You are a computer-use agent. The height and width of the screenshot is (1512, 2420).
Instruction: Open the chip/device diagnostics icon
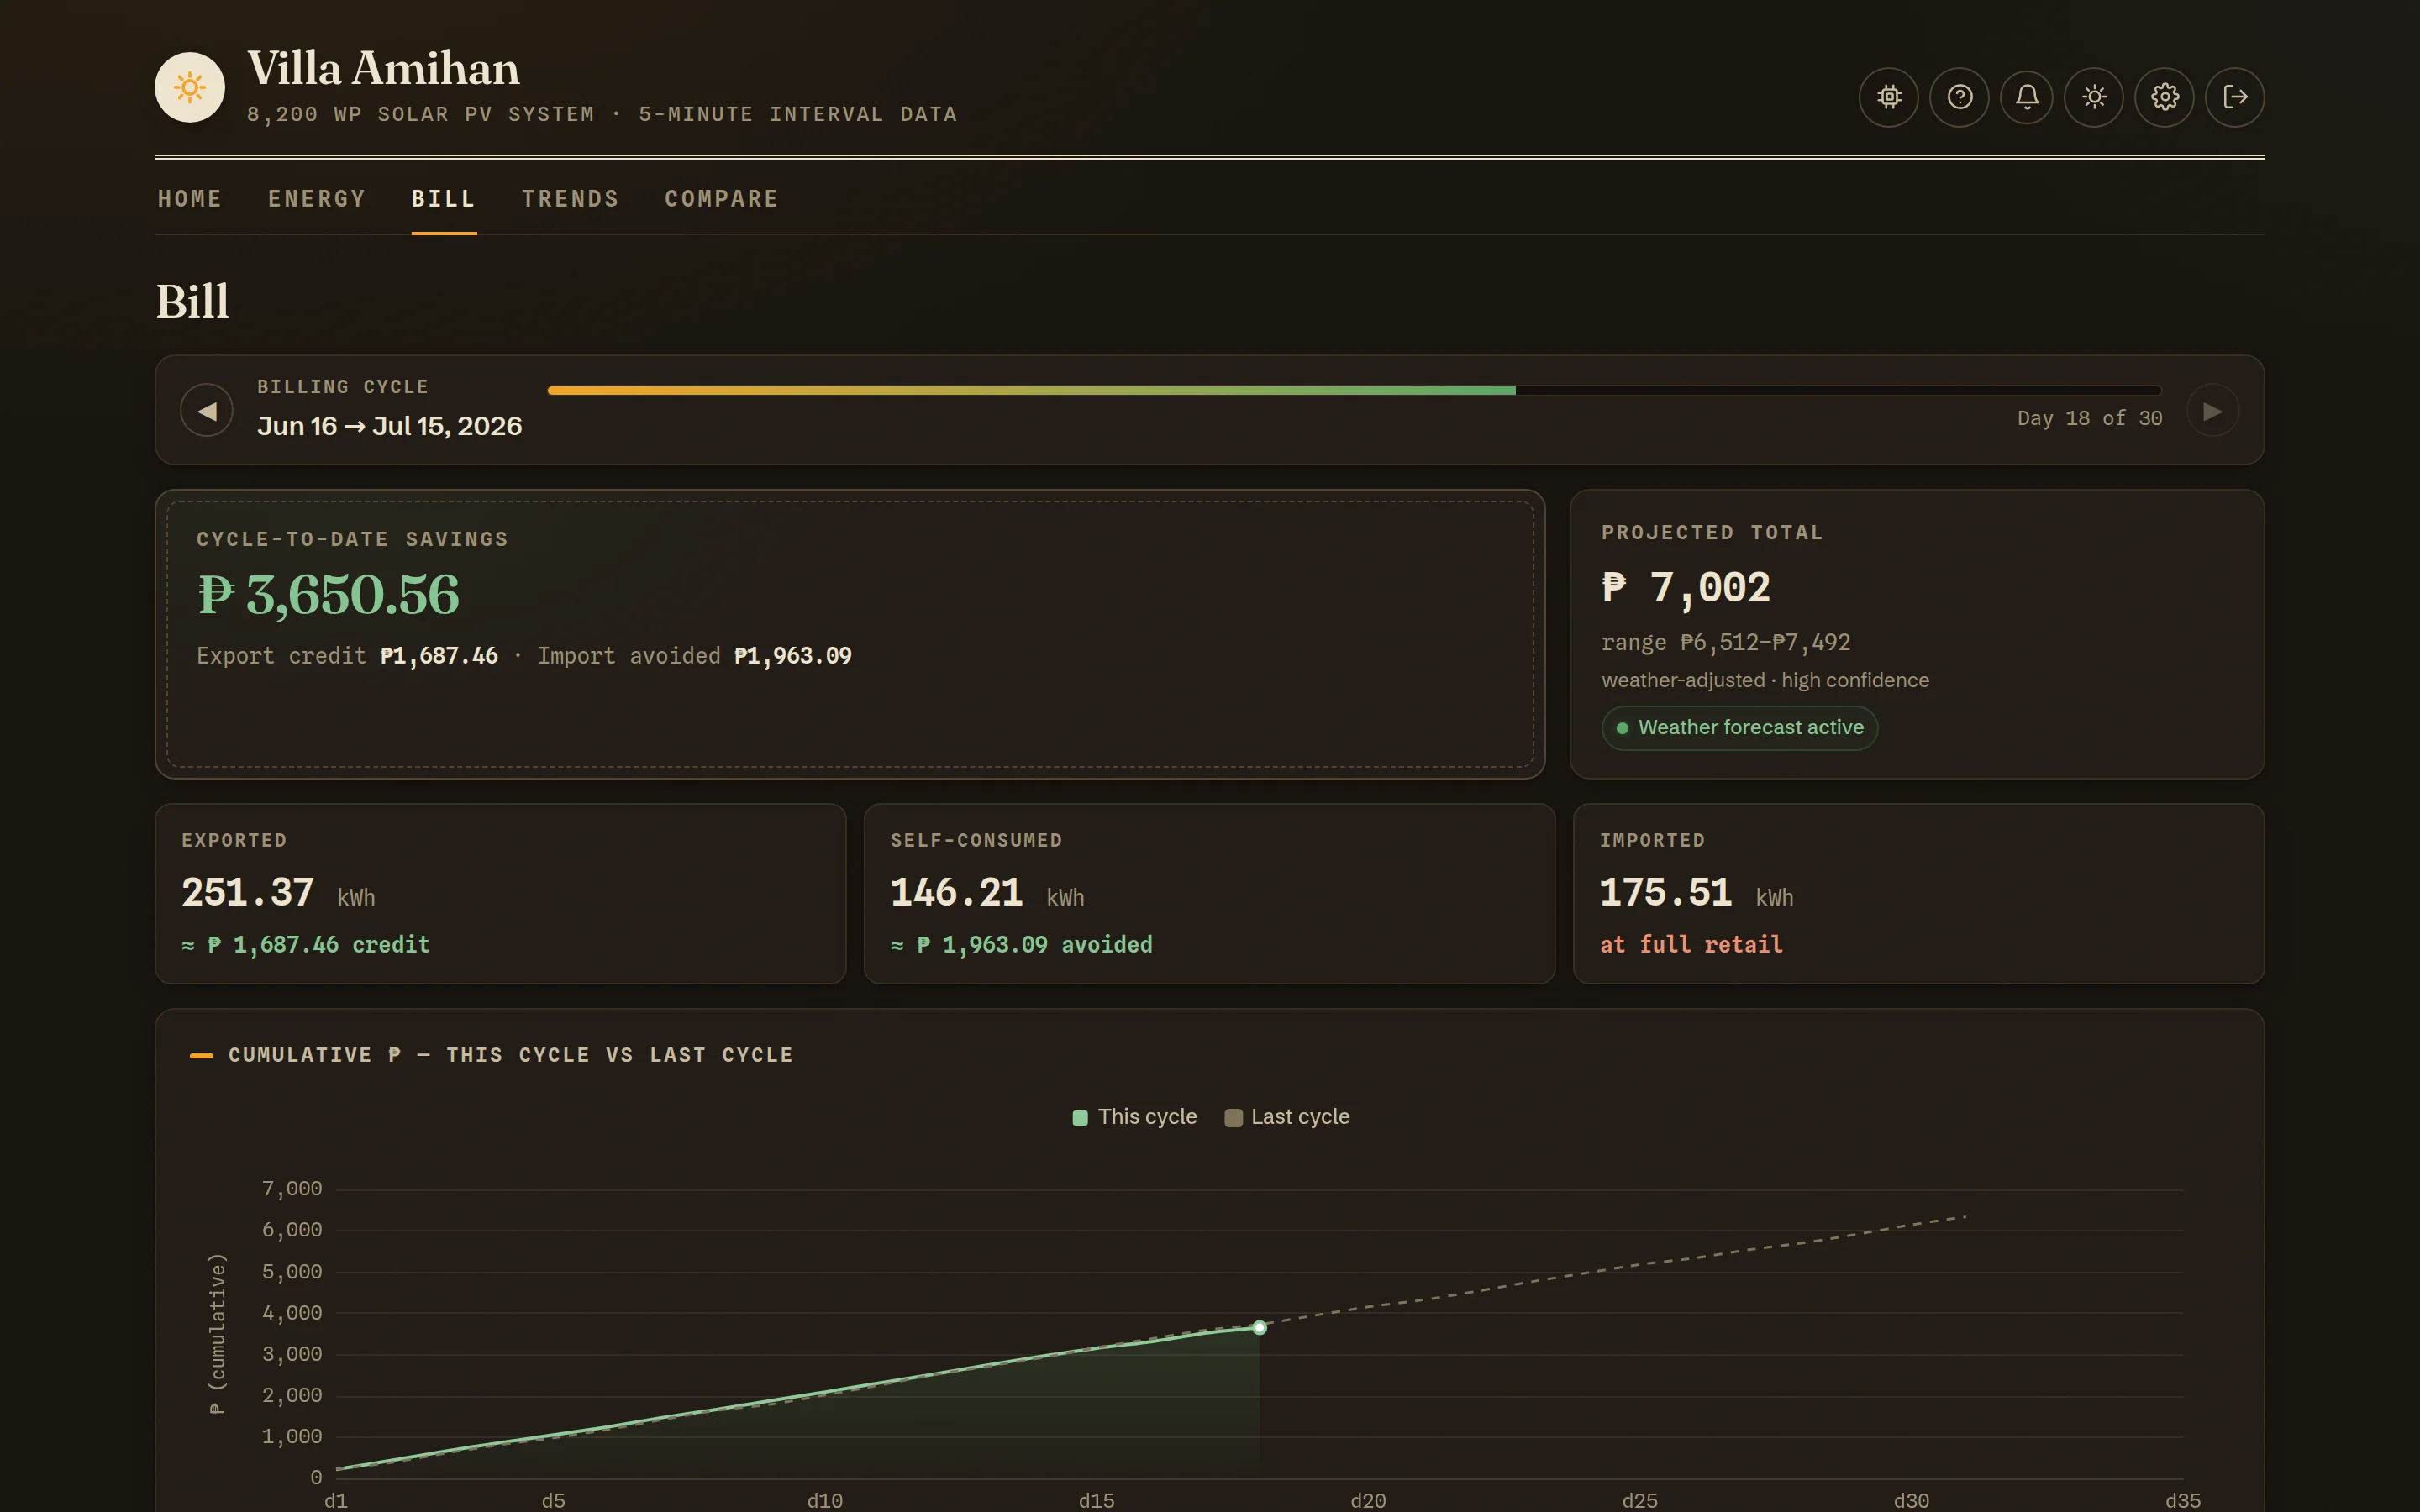point(1888,97)
